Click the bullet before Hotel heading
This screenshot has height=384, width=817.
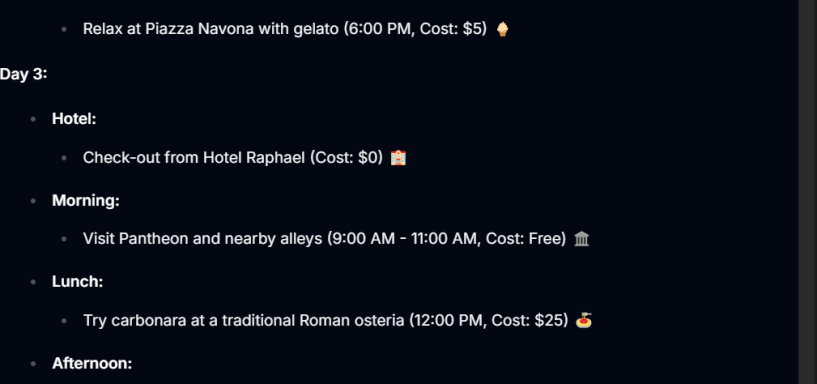33,119
